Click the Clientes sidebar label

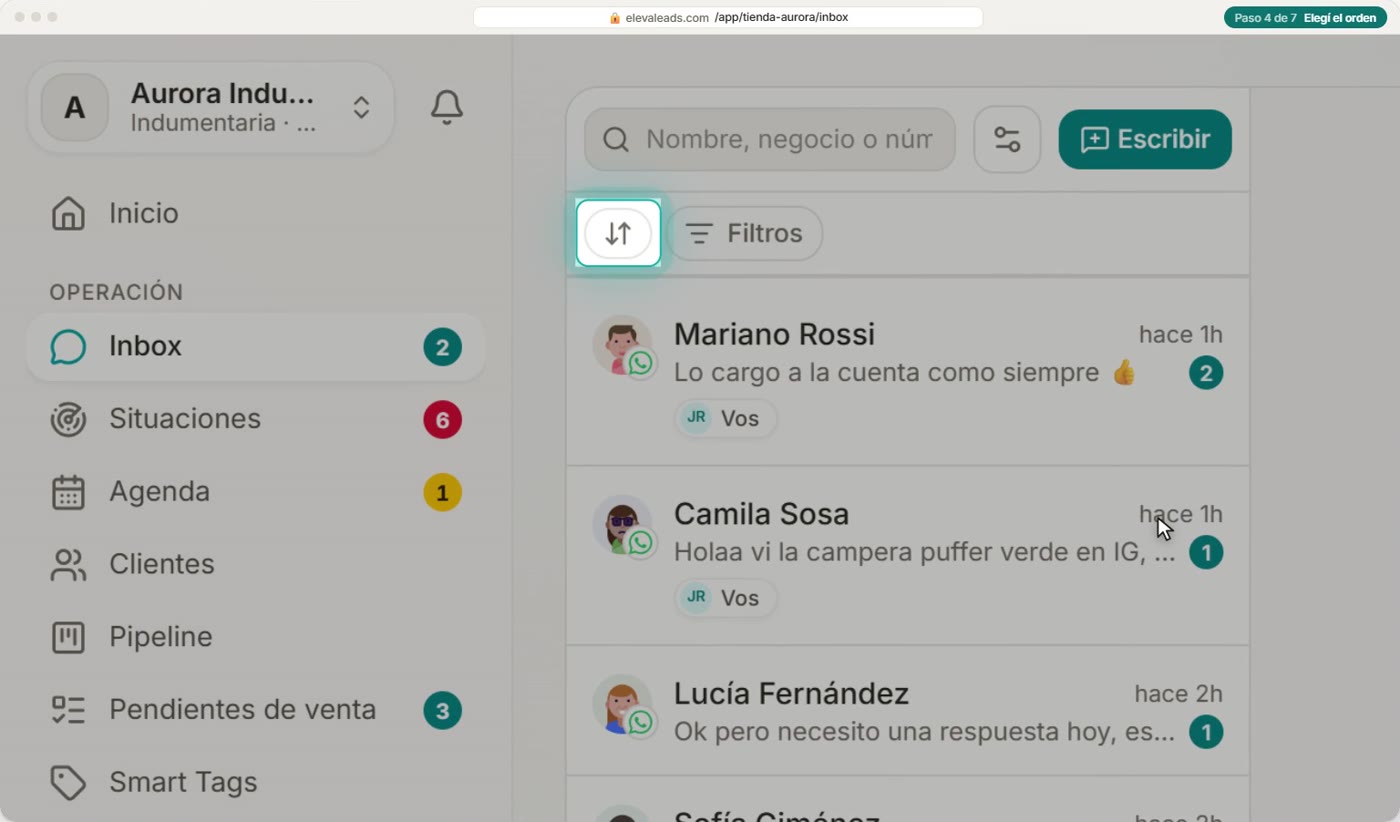(162, 564)
